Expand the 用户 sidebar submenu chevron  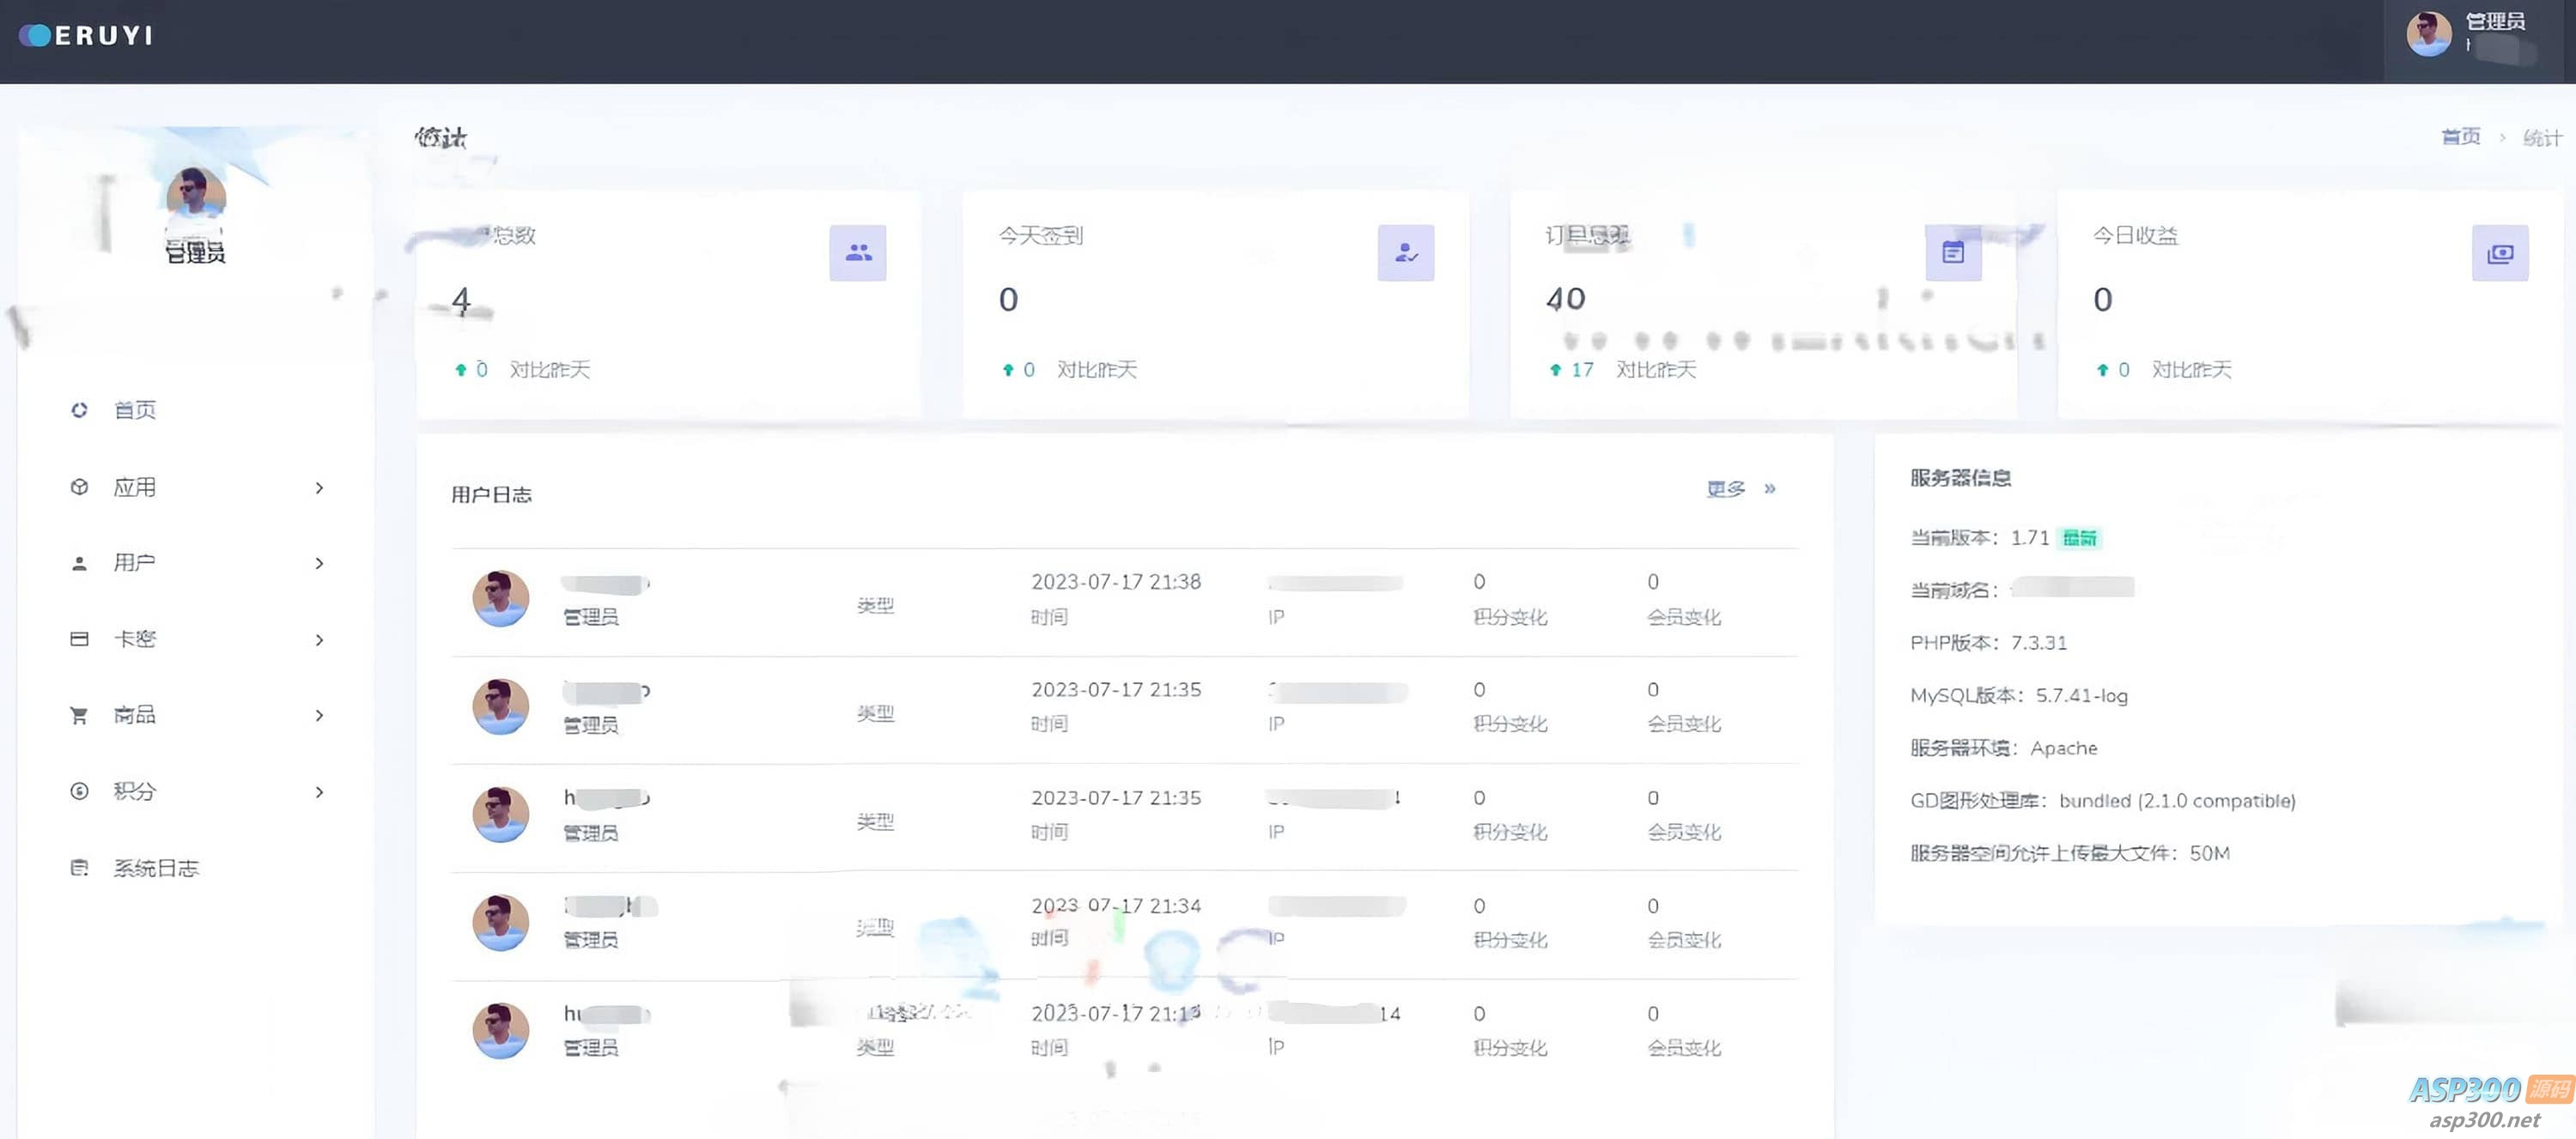[x=320, y=563]
